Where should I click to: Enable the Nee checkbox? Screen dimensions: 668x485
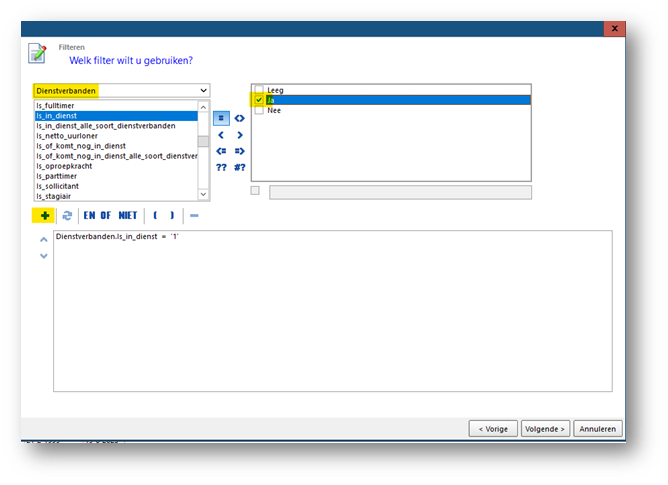pos(259,110)
